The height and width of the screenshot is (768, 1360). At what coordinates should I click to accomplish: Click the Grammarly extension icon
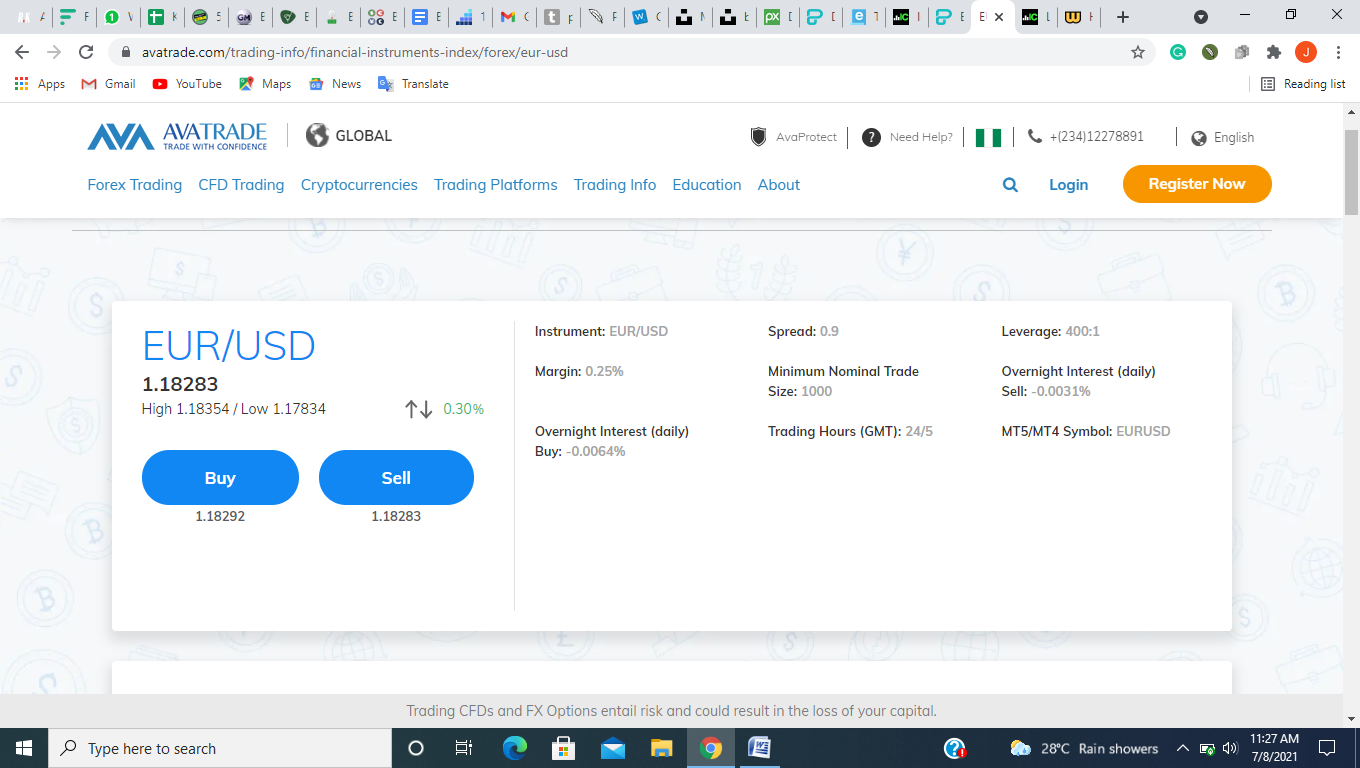coord(1178,52)
